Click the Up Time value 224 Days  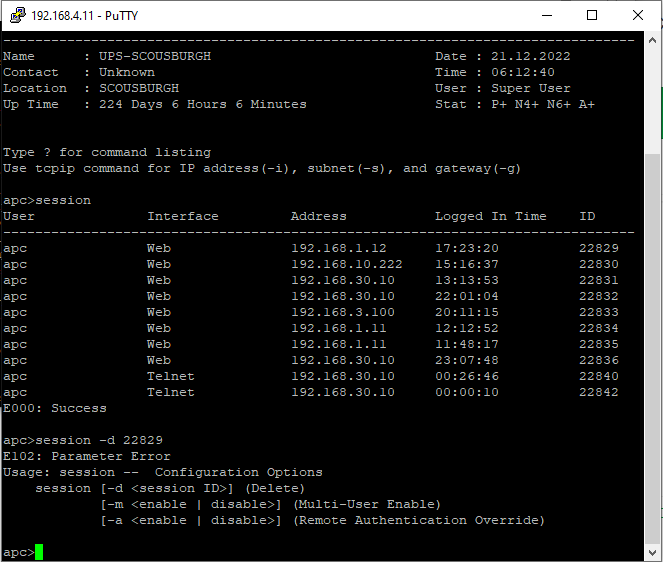click(138, 104)
